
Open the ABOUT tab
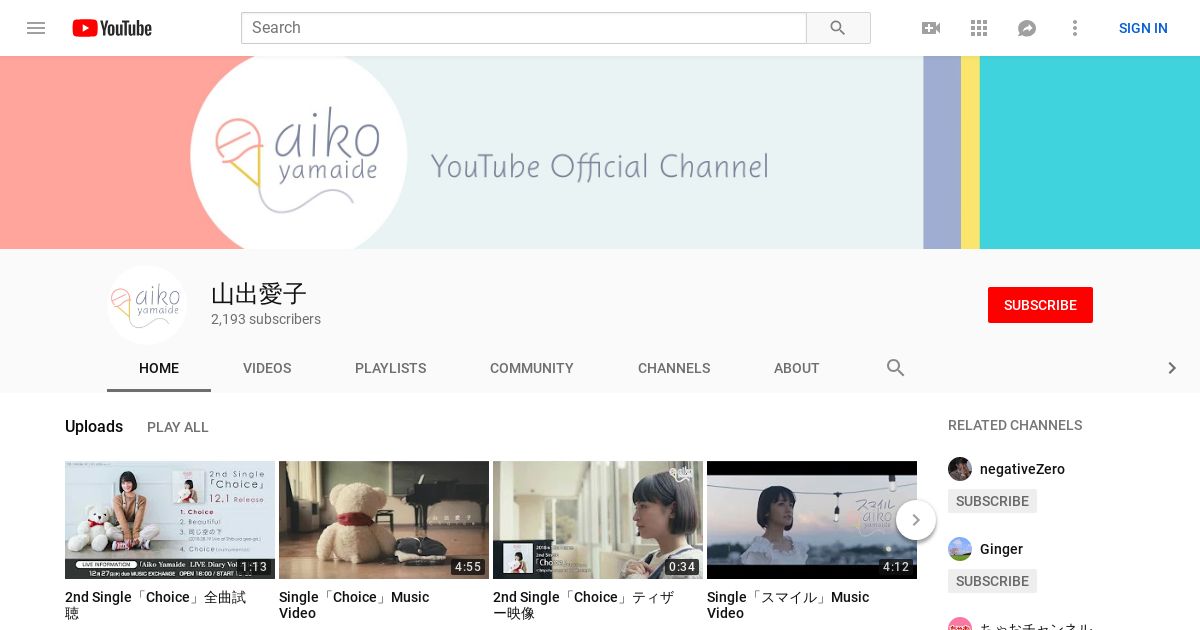point(797,368)
